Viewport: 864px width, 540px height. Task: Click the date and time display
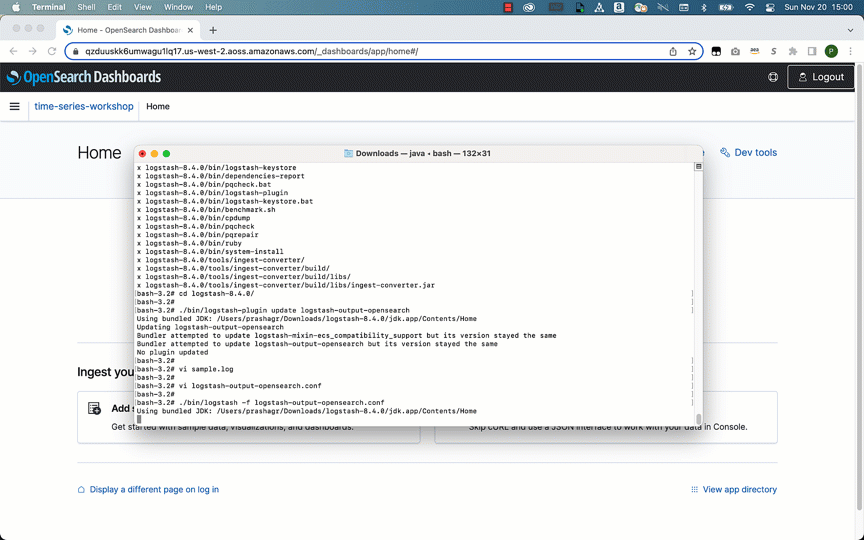(818, 7)
